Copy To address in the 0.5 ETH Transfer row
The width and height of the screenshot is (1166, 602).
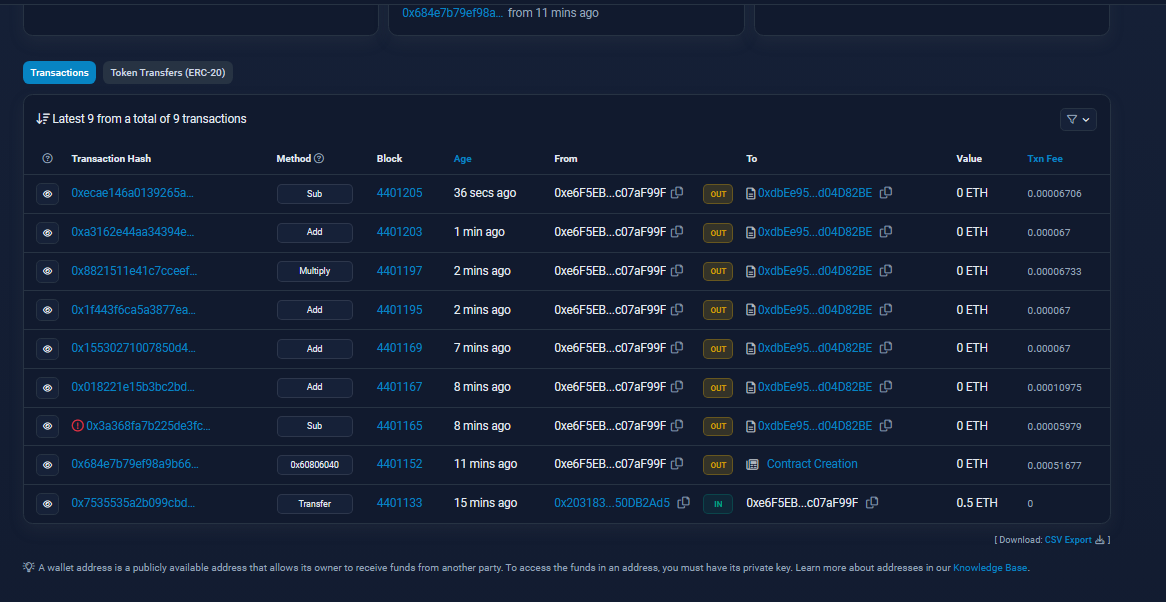click(872, 502)
